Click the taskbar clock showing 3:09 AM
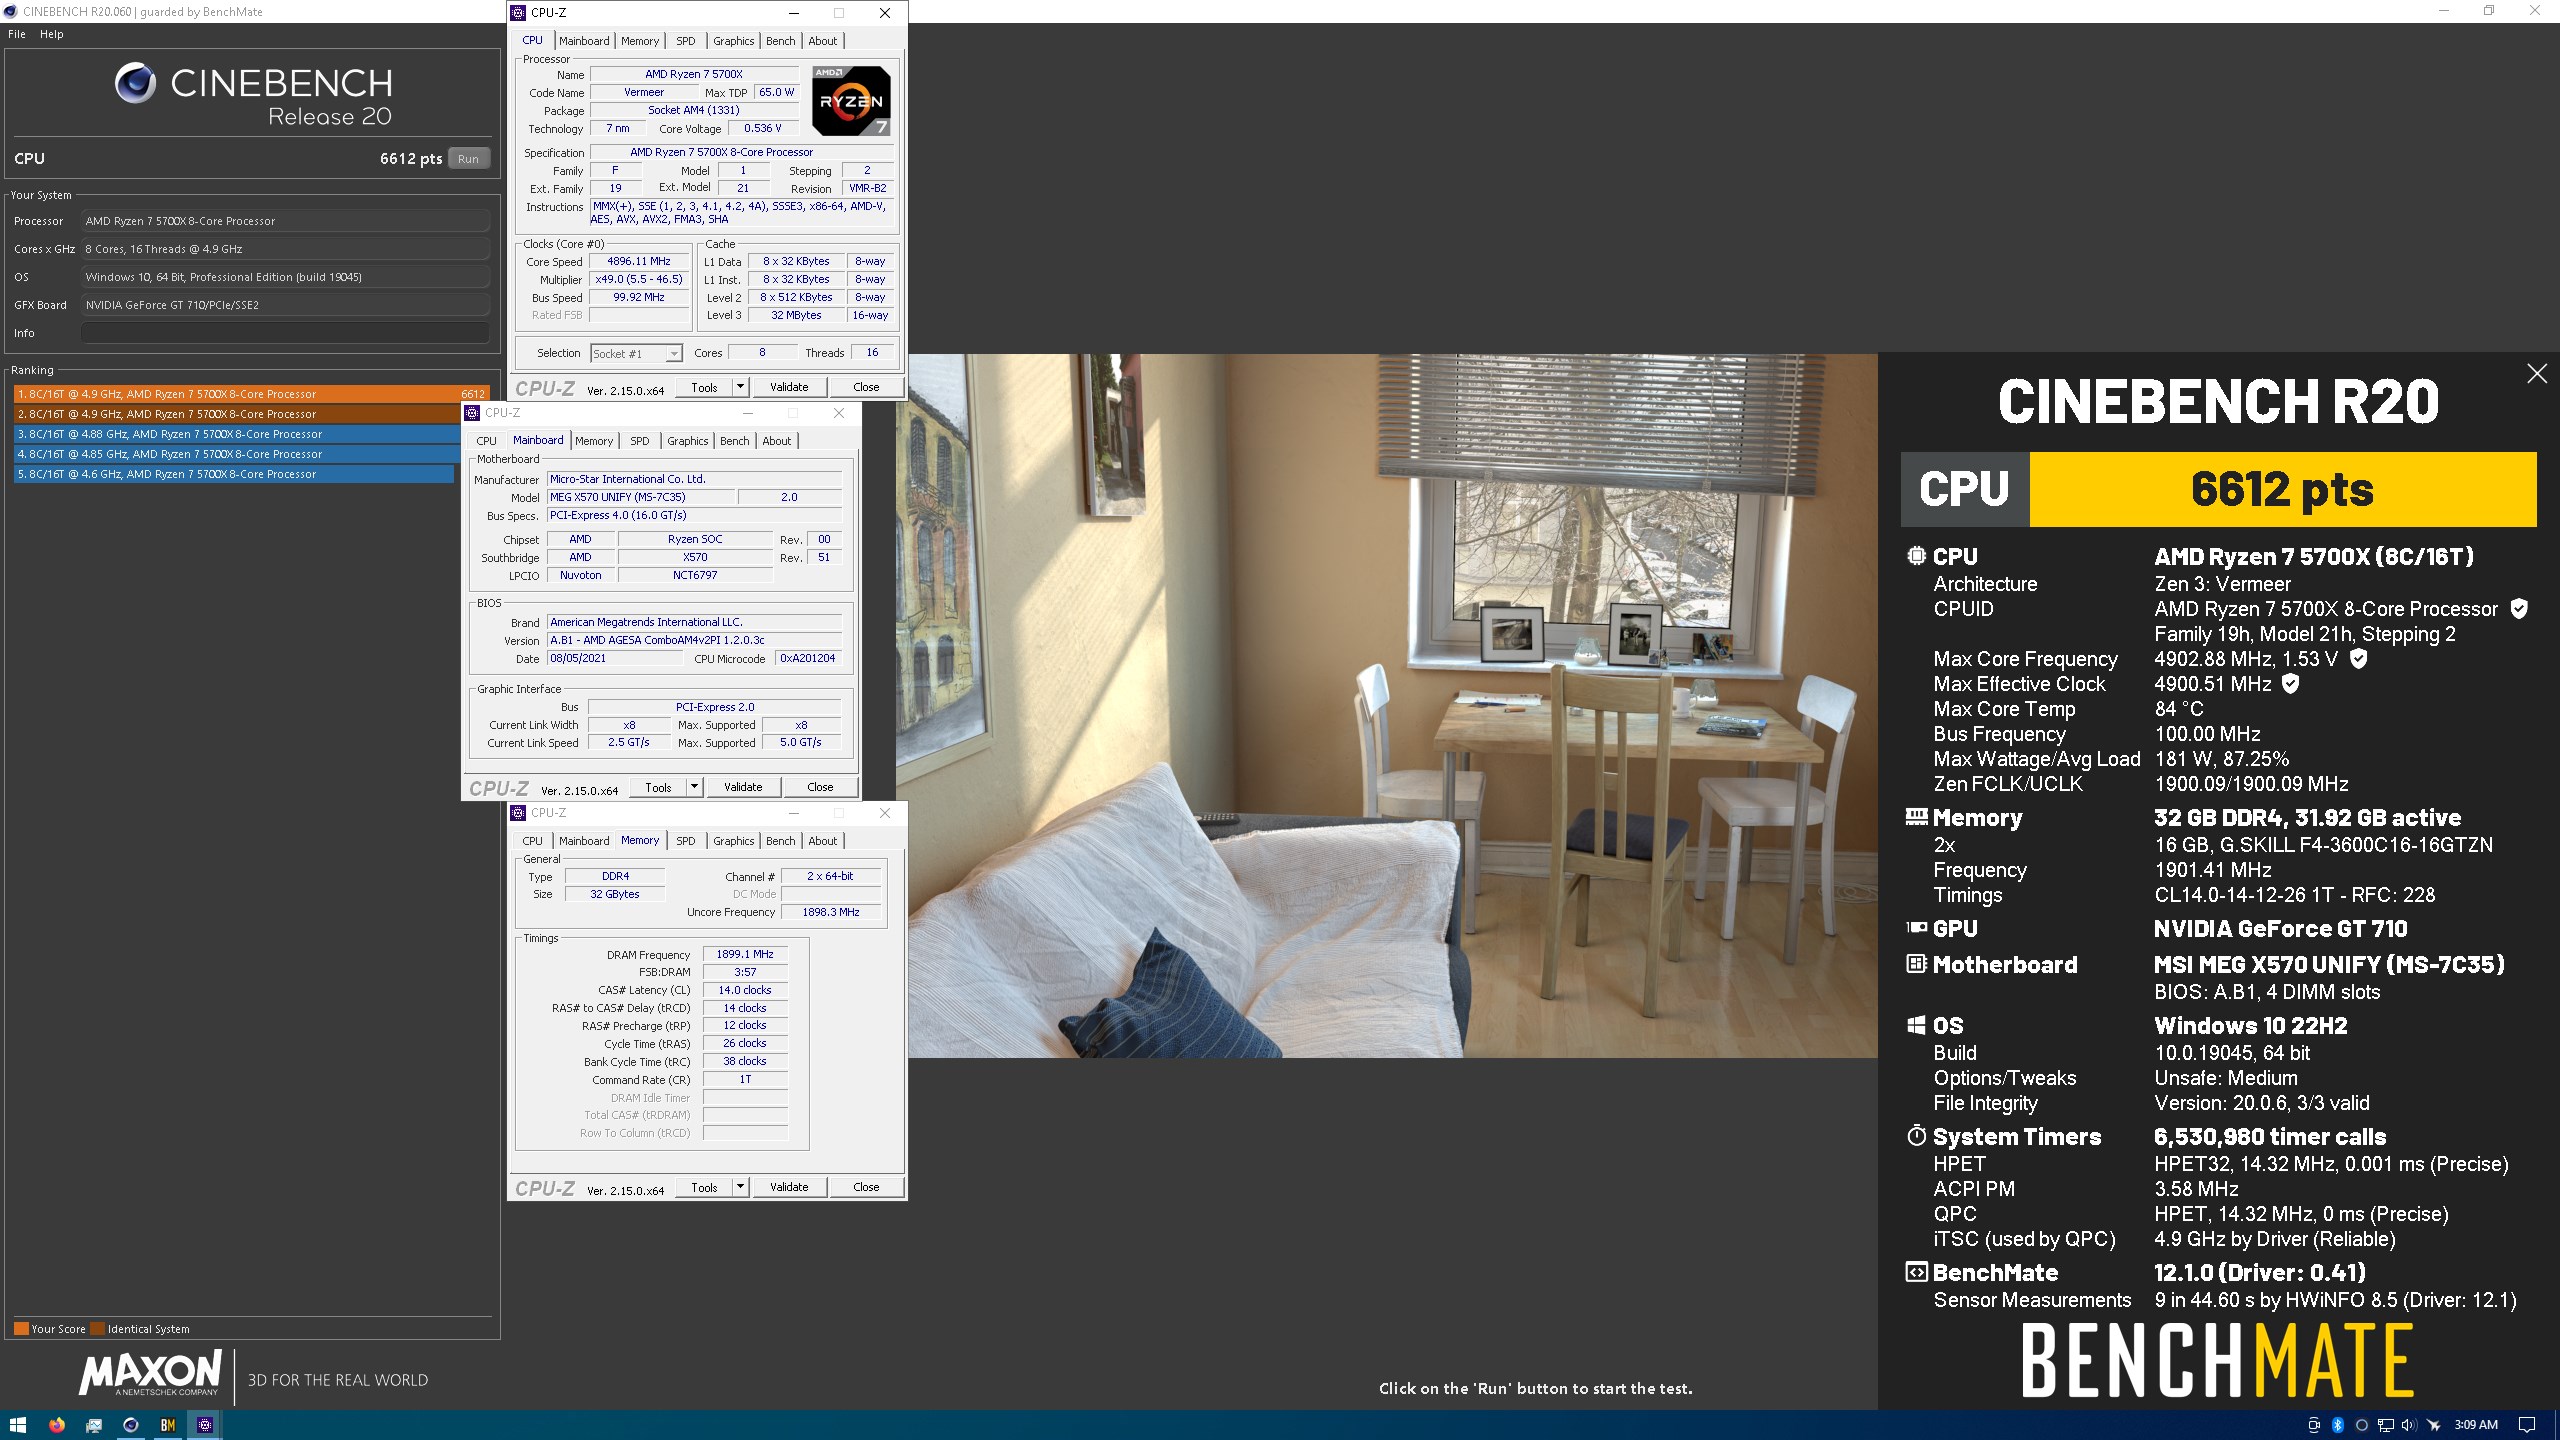 [x=2476, y=1425]
